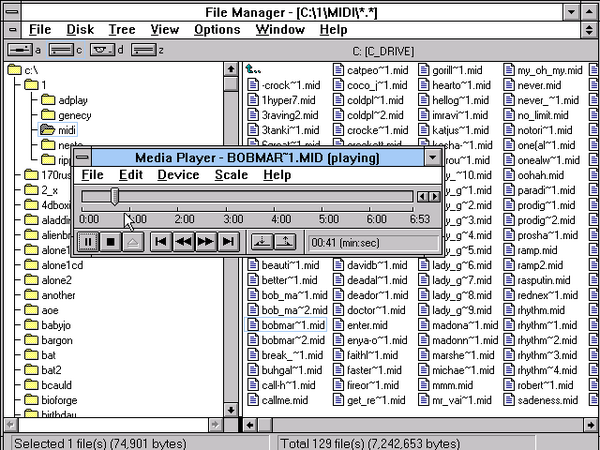The height and width of the screenshot is (450, 600).
Task: Click file list scroll left arrow
Action: click(251, 425)
